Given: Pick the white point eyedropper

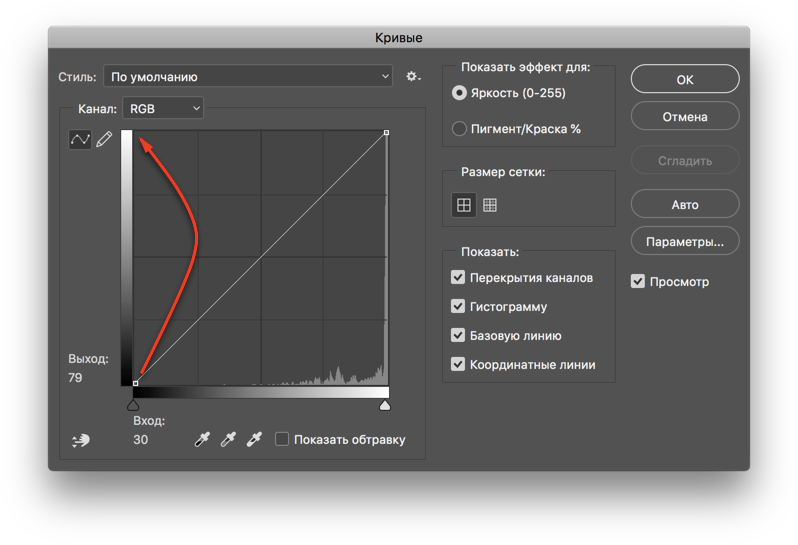Looking at the screenshot, I should coord(254,439).
